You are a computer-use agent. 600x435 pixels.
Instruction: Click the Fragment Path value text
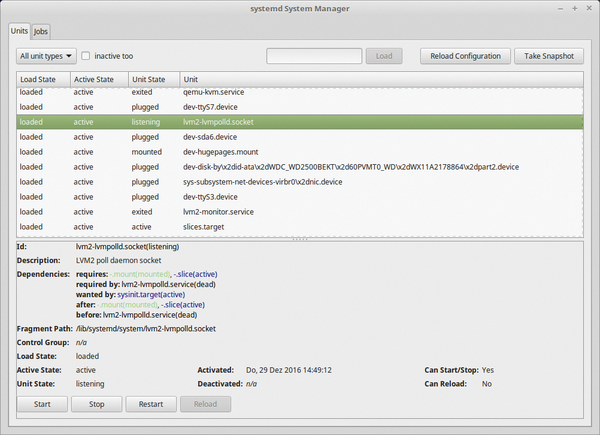tap(146, 329)
